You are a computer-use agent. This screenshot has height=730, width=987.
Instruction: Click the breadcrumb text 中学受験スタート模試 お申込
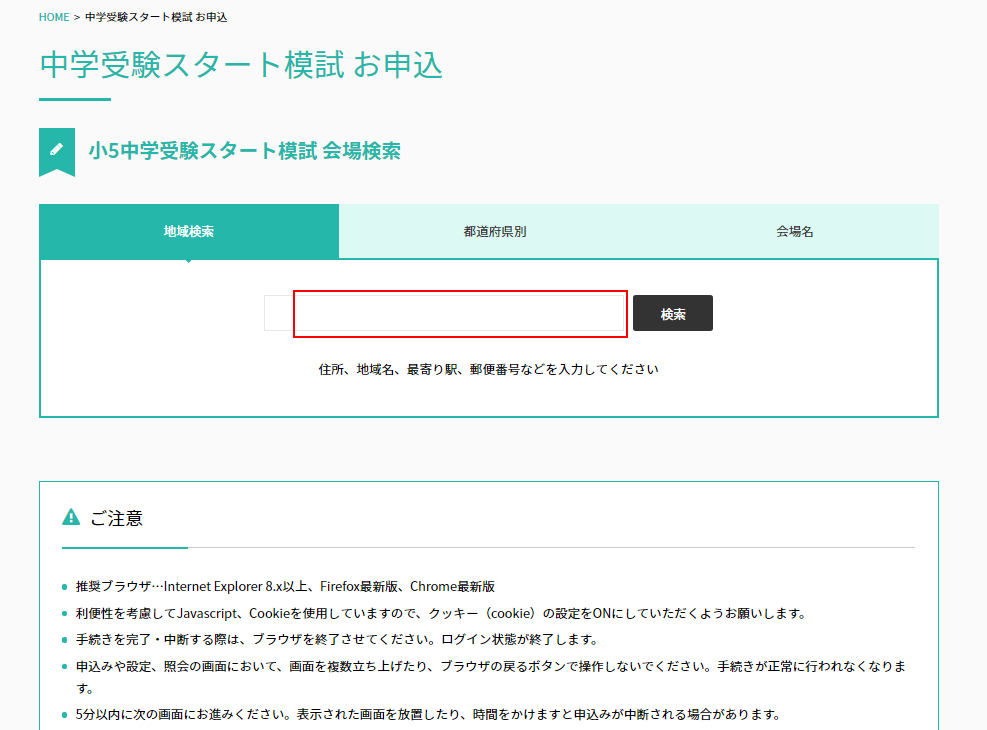[x=156, y=17]
